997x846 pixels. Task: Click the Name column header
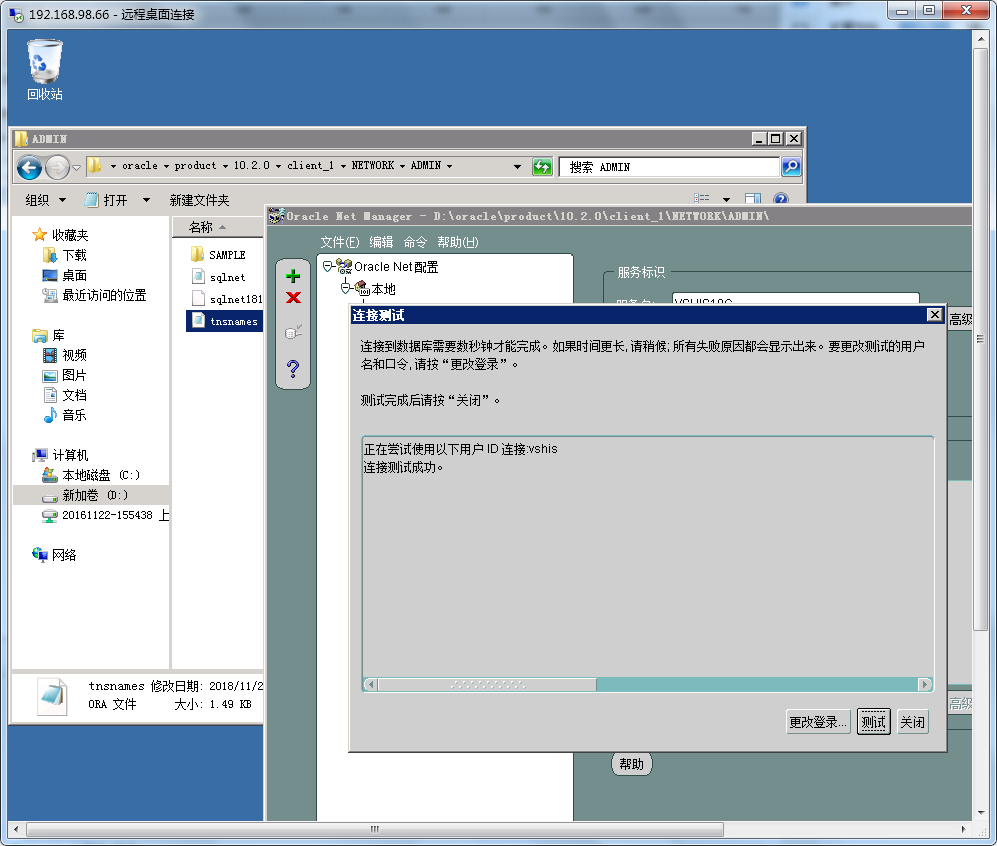point(217,227)
